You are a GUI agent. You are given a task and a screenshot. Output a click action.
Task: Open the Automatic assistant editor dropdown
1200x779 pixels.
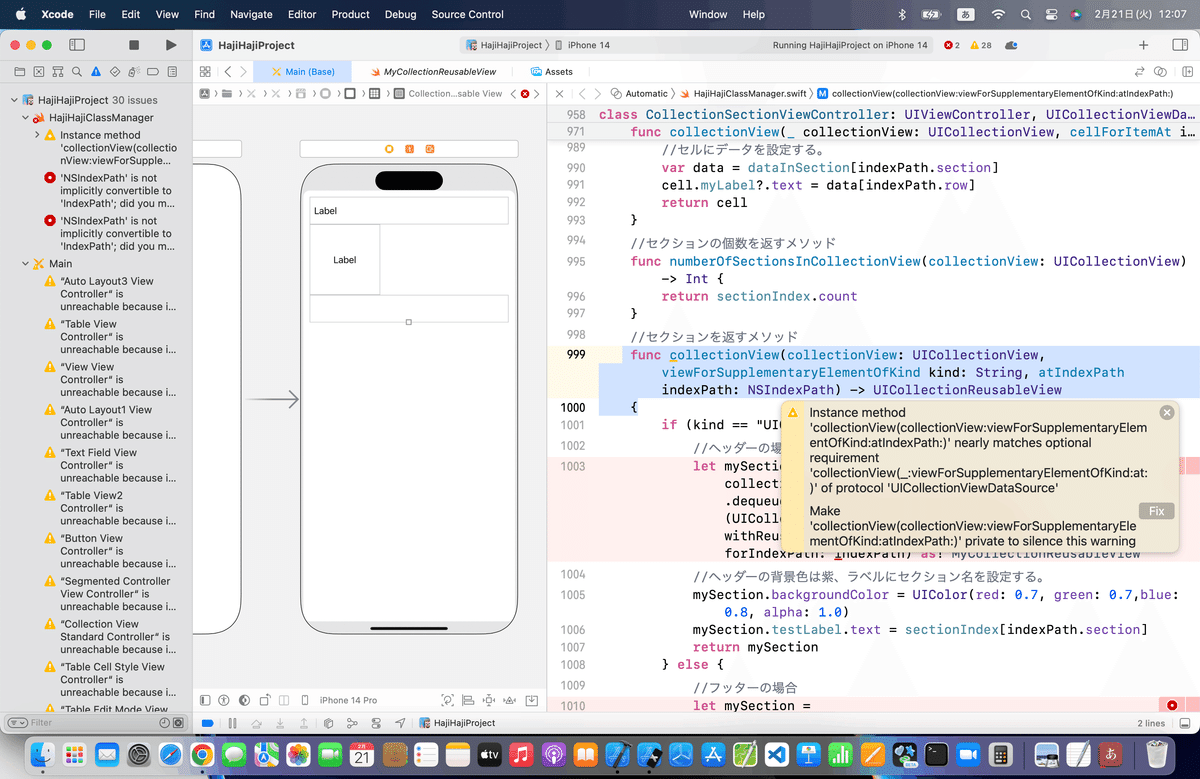point(640,93)
